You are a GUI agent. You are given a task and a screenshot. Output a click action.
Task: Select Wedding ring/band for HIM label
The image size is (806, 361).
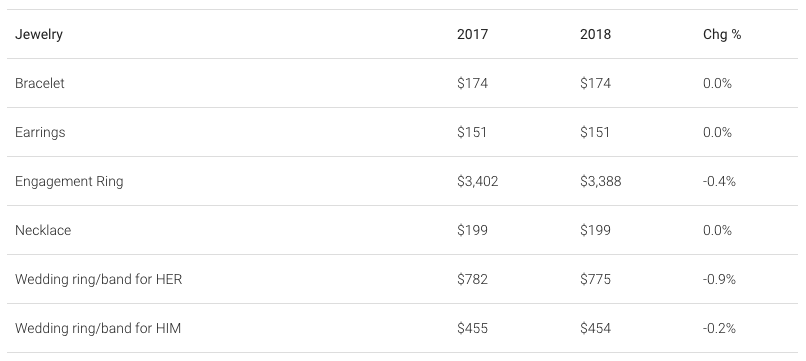[98, 328]
